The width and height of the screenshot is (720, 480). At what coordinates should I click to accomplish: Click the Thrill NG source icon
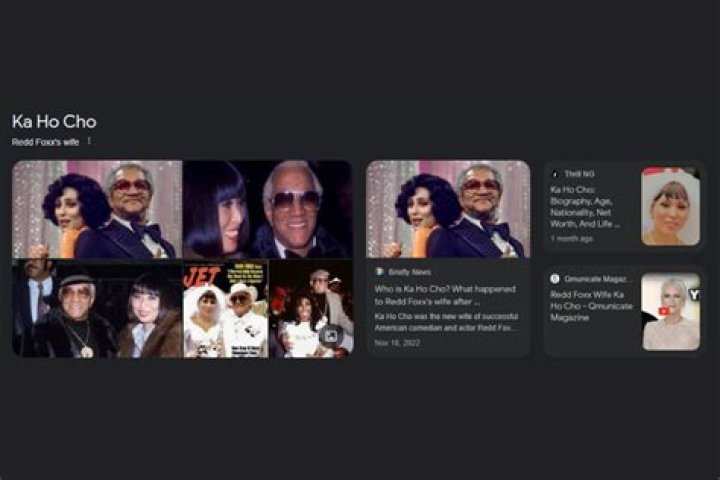555,174
